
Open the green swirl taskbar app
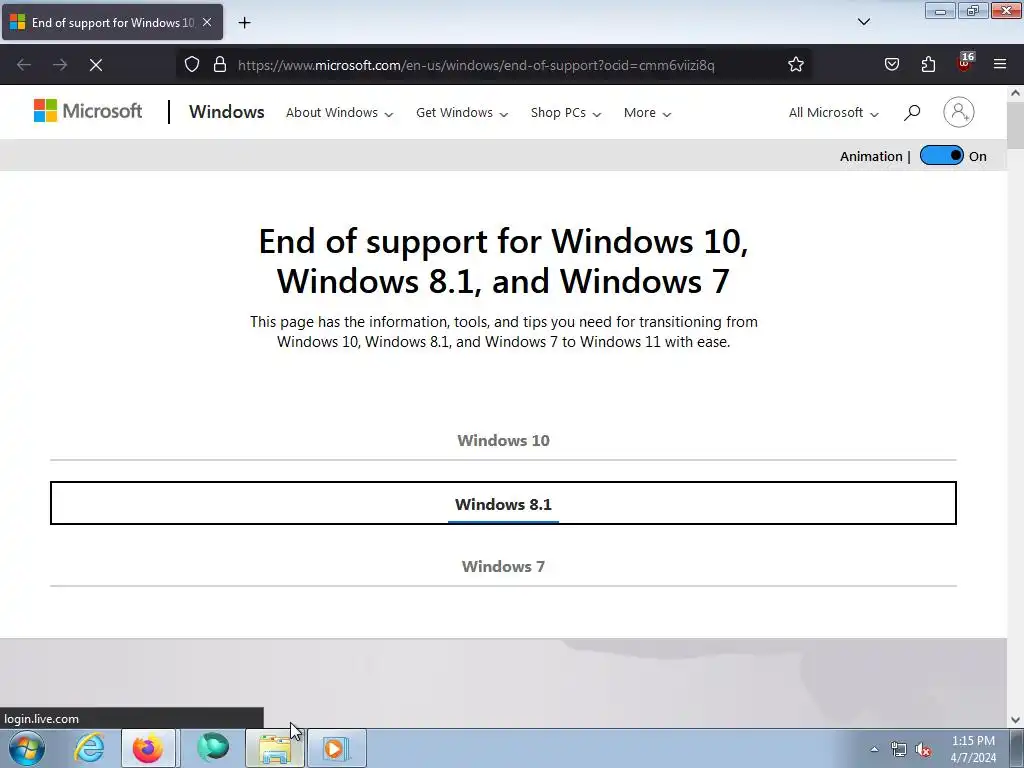point(213,748)
